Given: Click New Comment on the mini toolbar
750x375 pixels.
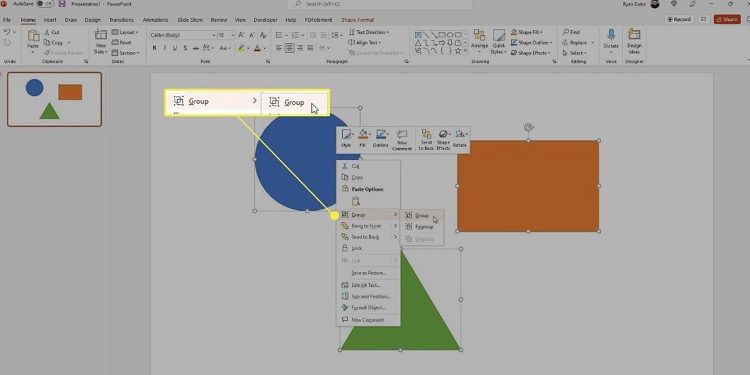Looking at the screenshot, I should point(402,140).
